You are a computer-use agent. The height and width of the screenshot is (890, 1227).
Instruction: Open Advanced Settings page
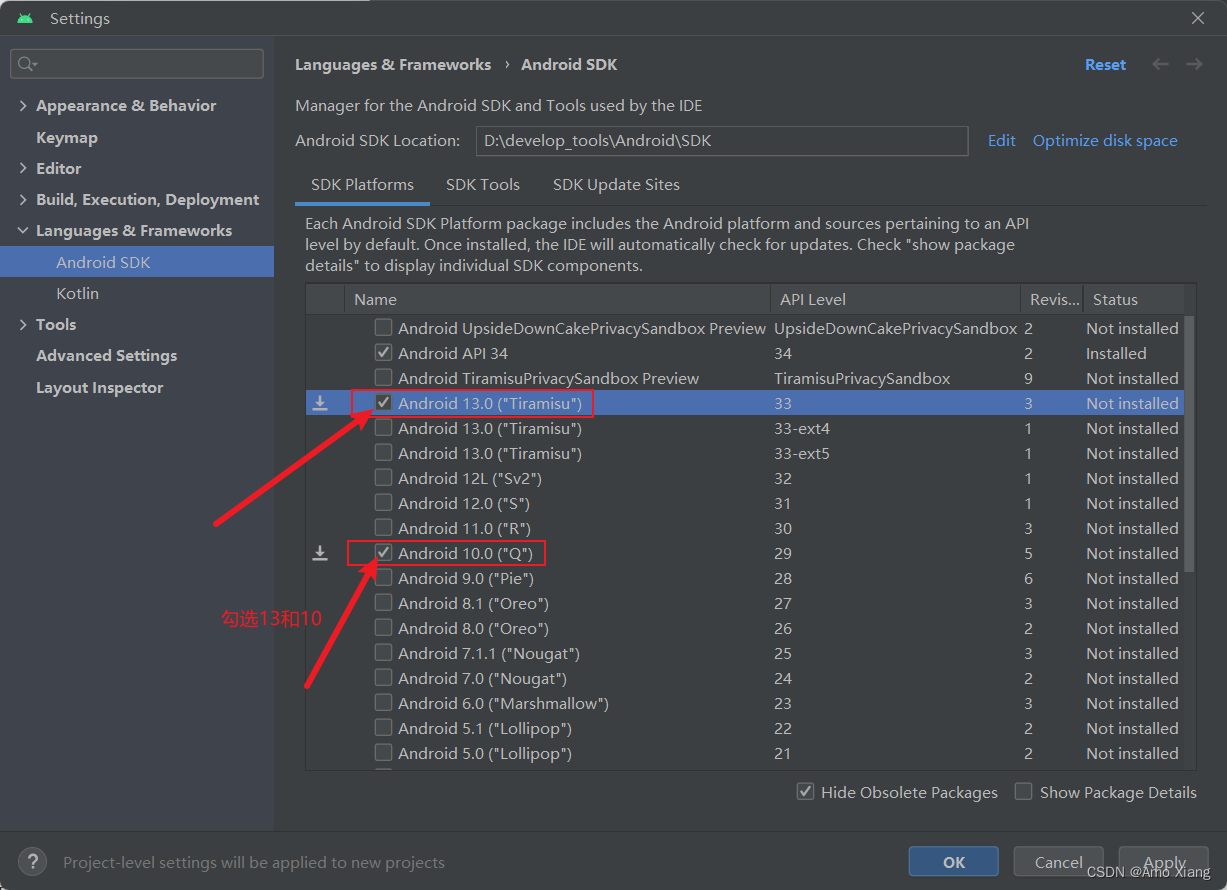[x=106, y=356]
